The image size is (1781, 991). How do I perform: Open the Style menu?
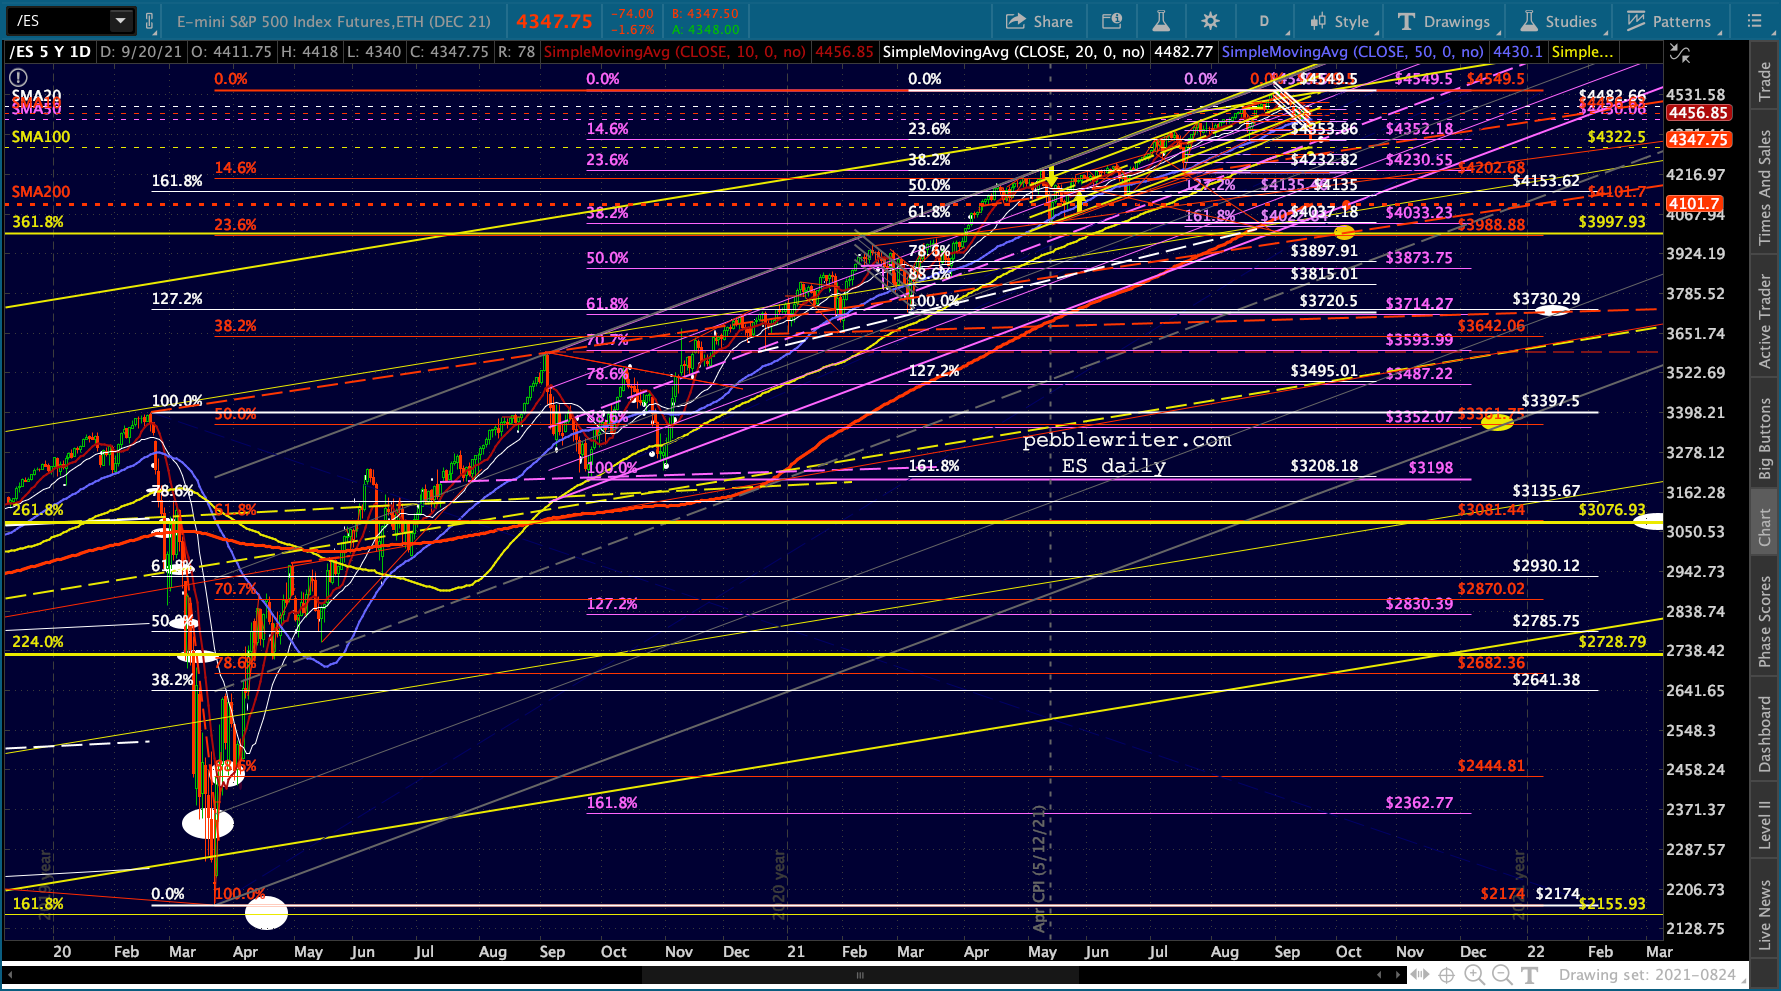click(1339, 21)
